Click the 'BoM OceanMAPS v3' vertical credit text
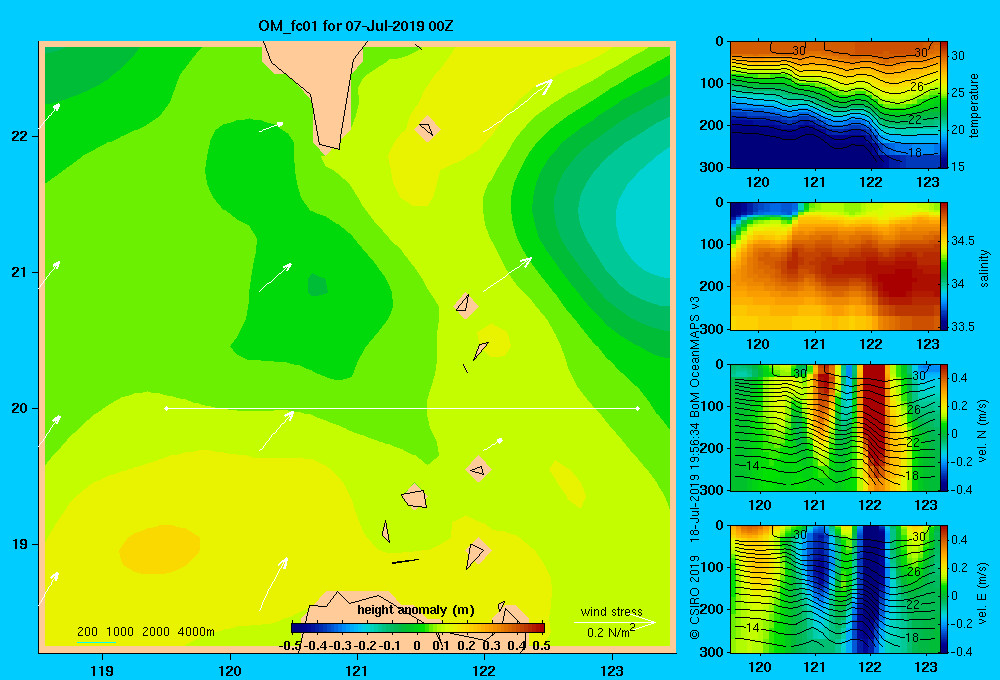 point(695,357)
